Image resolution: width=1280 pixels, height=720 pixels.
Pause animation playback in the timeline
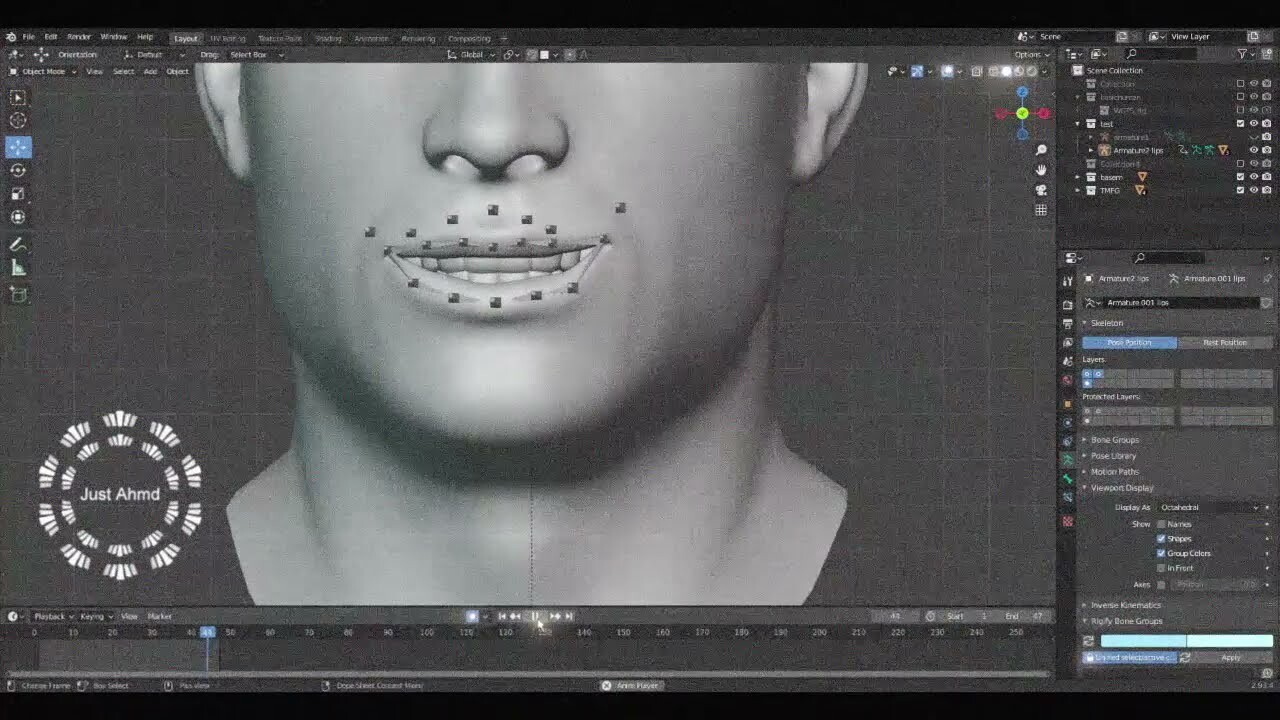pyautogui.click(x=535, y=616)
